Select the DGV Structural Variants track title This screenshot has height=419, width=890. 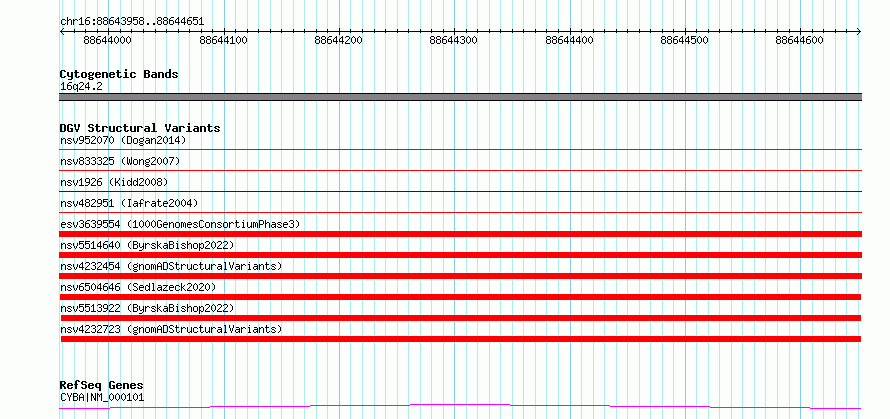click(x=140, y=128)
